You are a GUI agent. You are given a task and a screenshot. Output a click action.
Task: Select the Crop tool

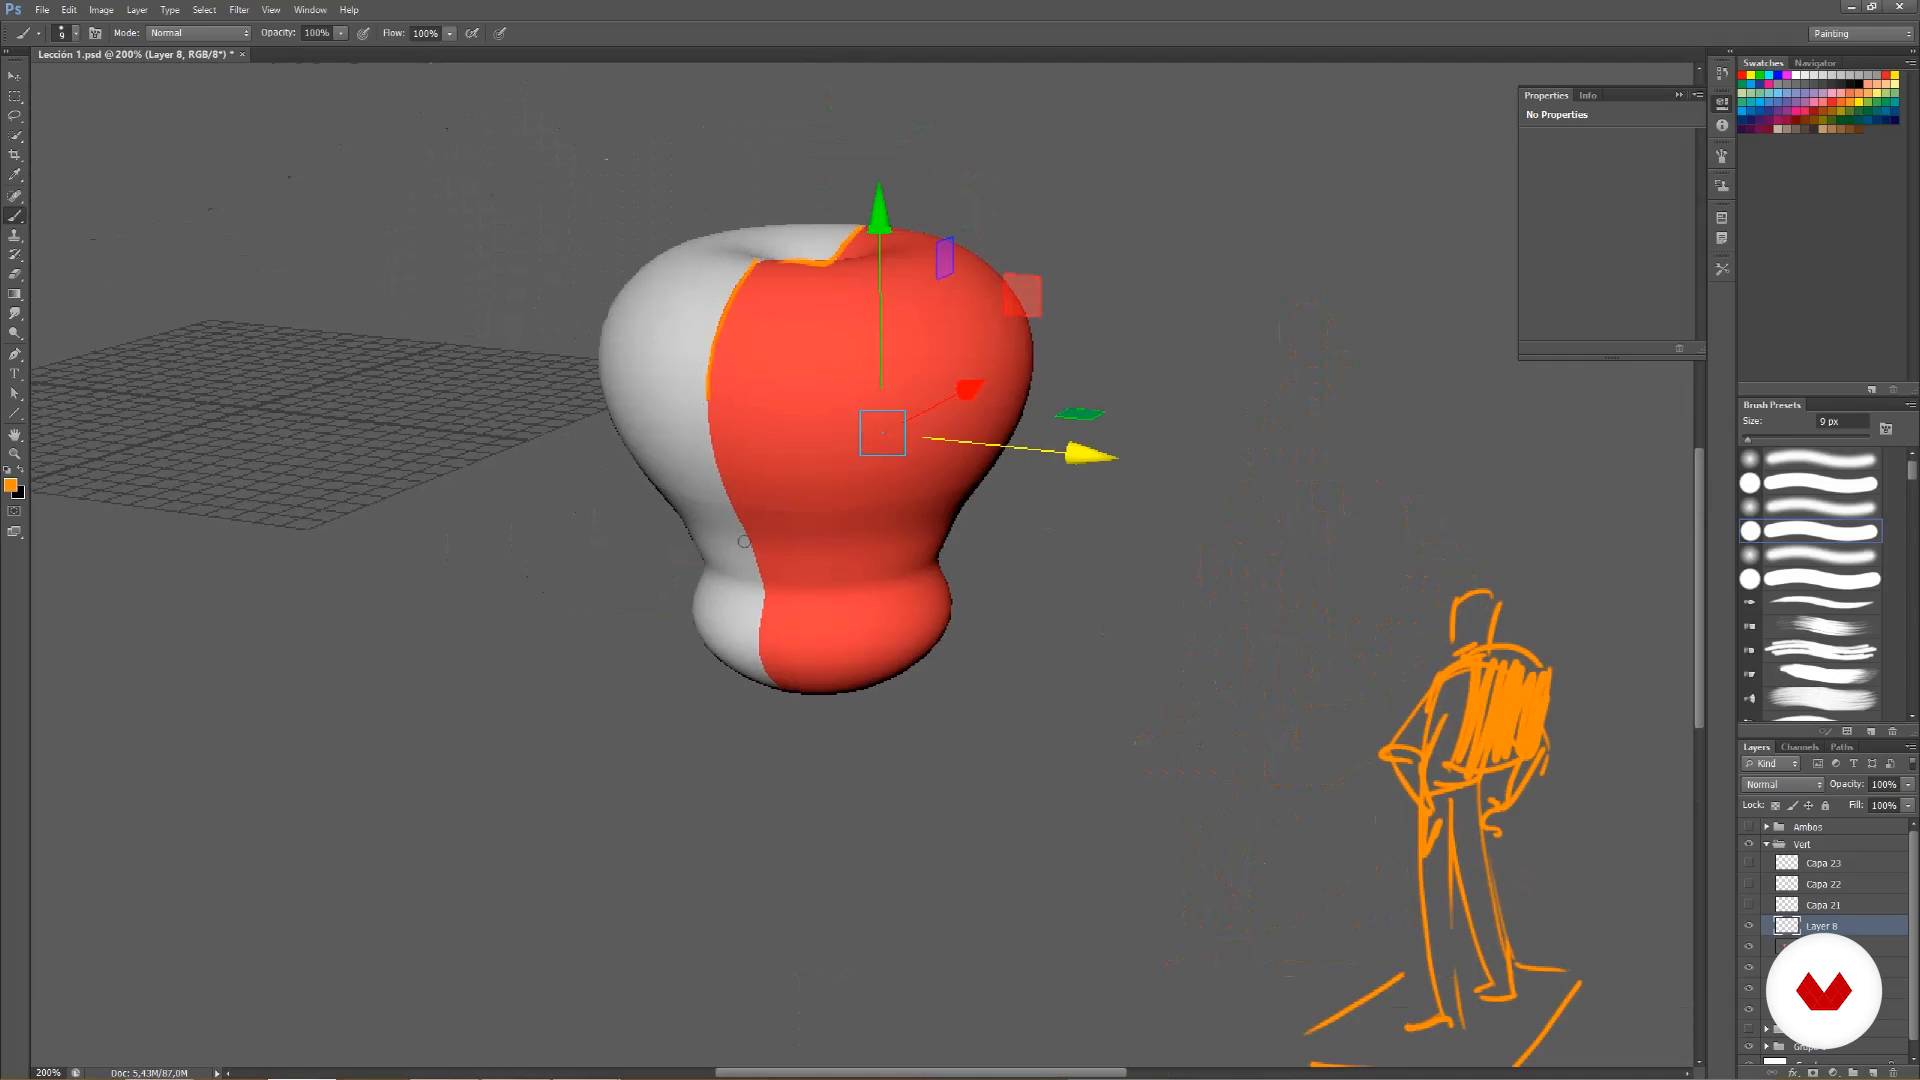(x=14, y=156)
